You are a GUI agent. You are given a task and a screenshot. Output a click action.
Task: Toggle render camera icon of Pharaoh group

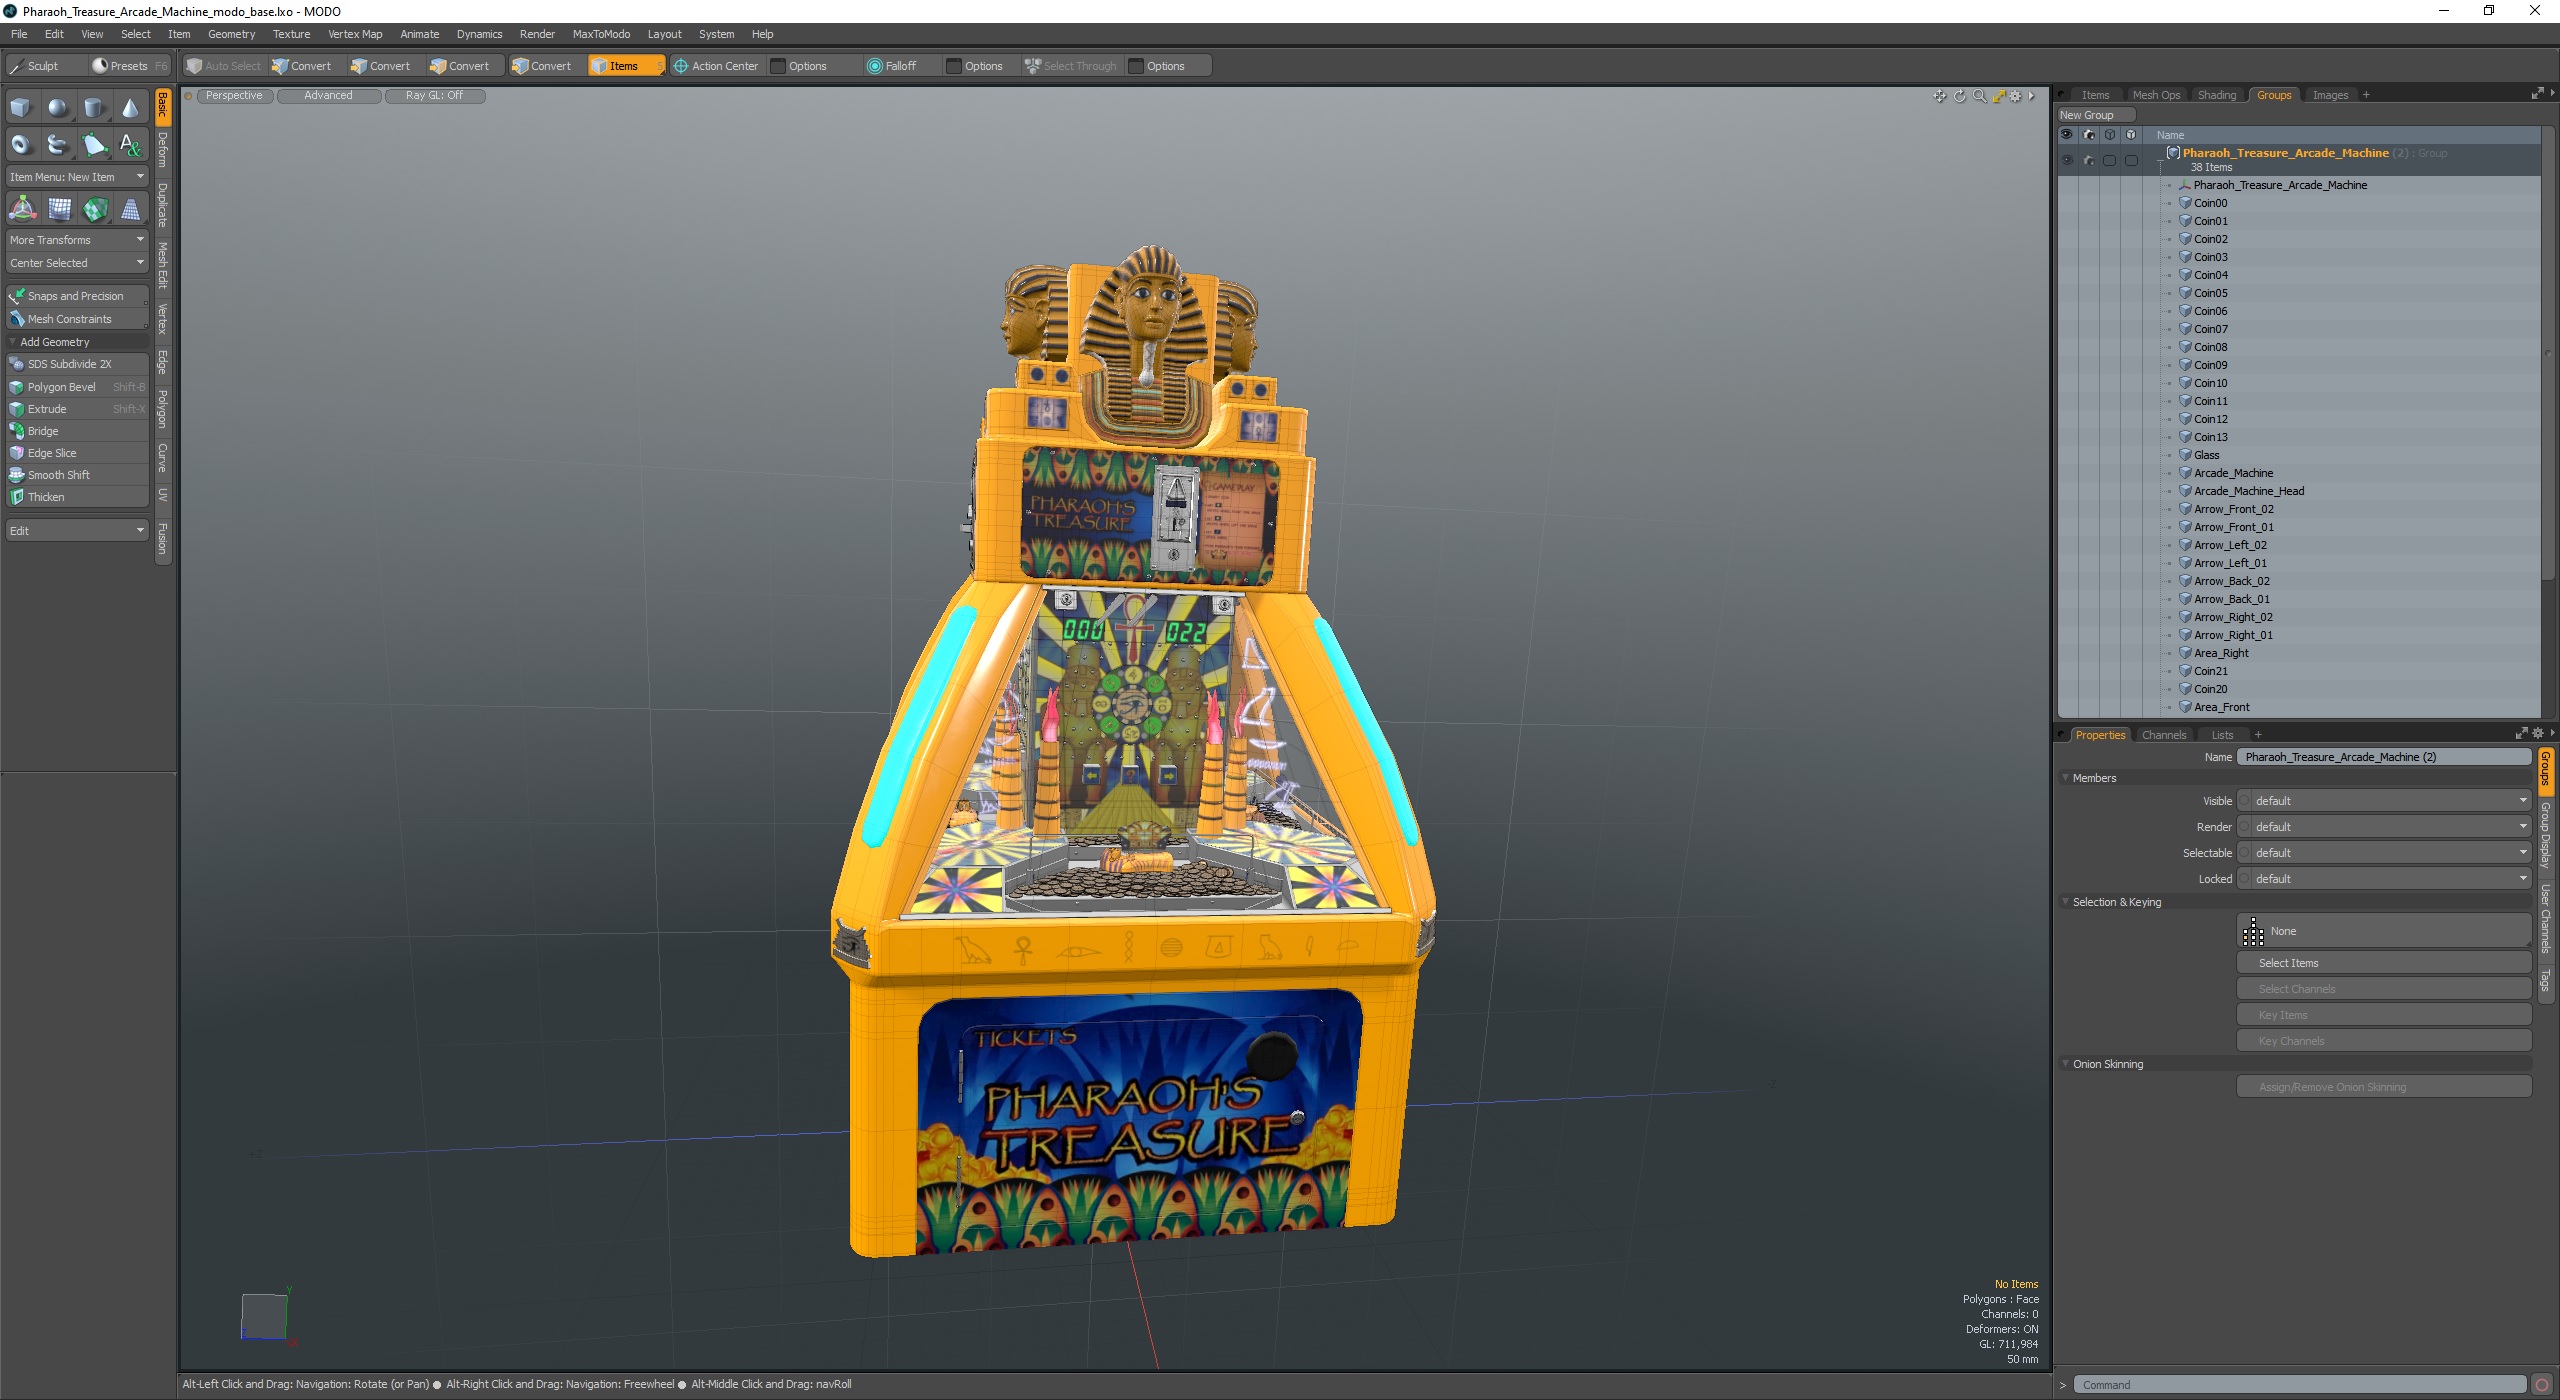pos(2089,160)
